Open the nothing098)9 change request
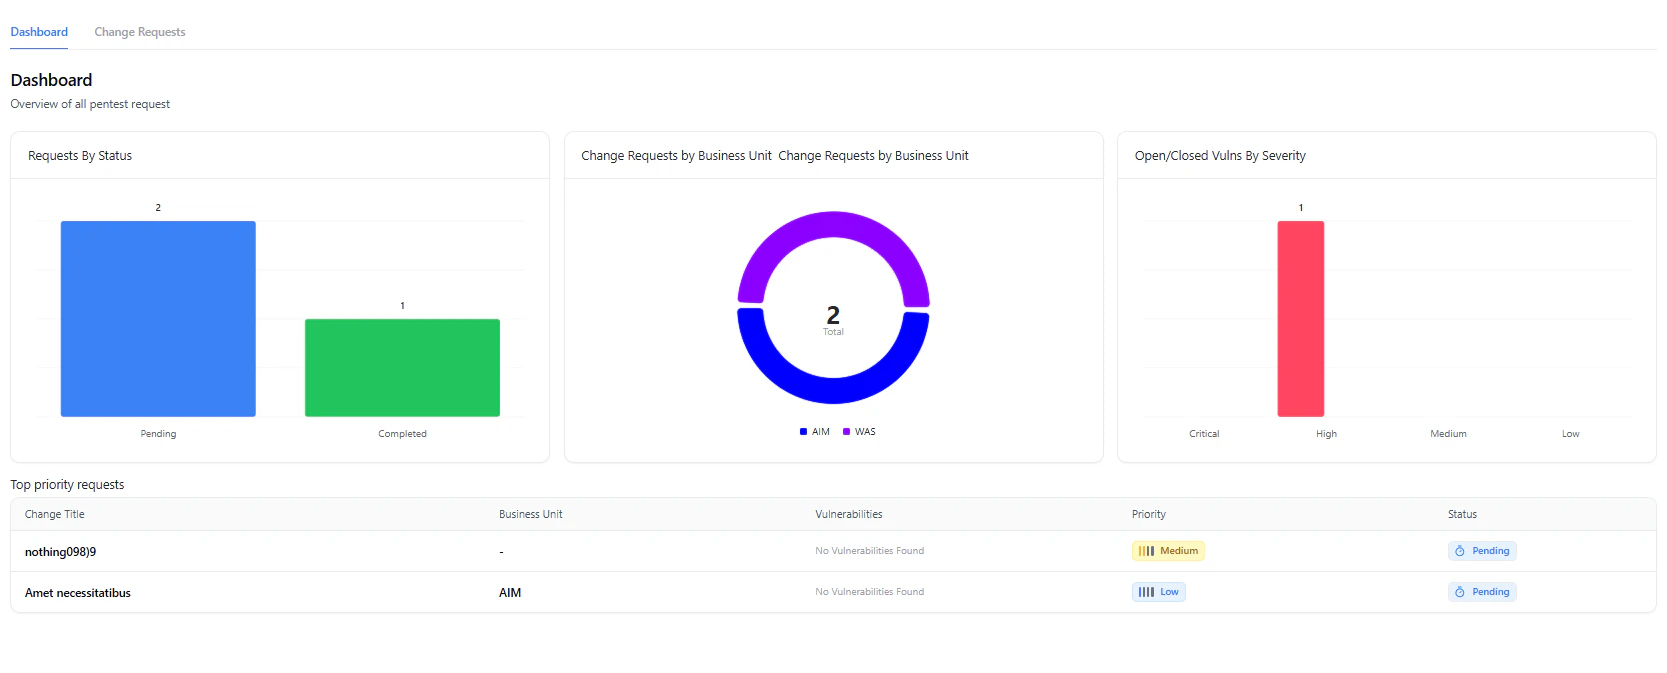Screen dimensions: 1667x673 (61, 552)
